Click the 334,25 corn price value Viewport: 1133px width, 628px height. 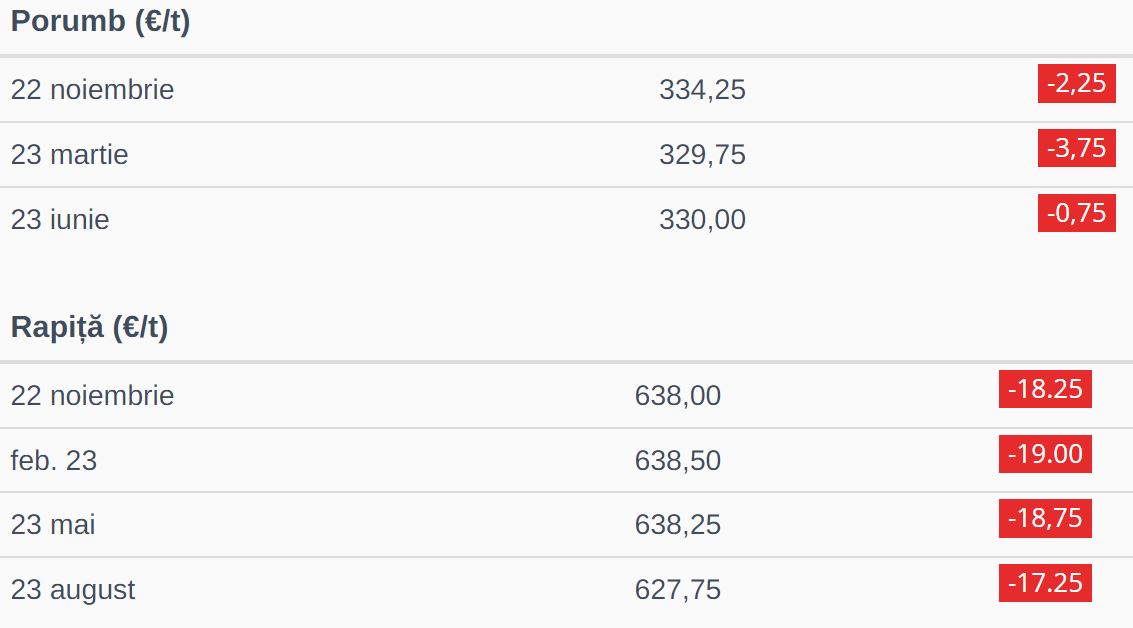(702, 90)
